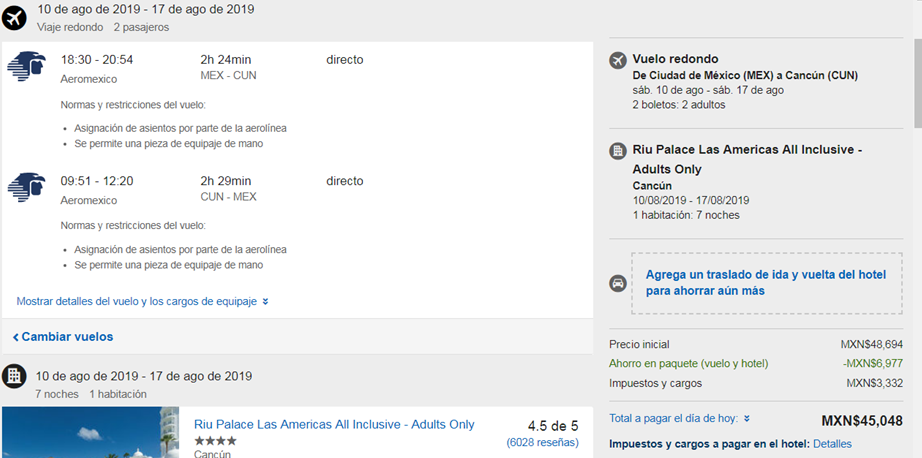Click the page vertical scrollbar

(x=916, y=80)
